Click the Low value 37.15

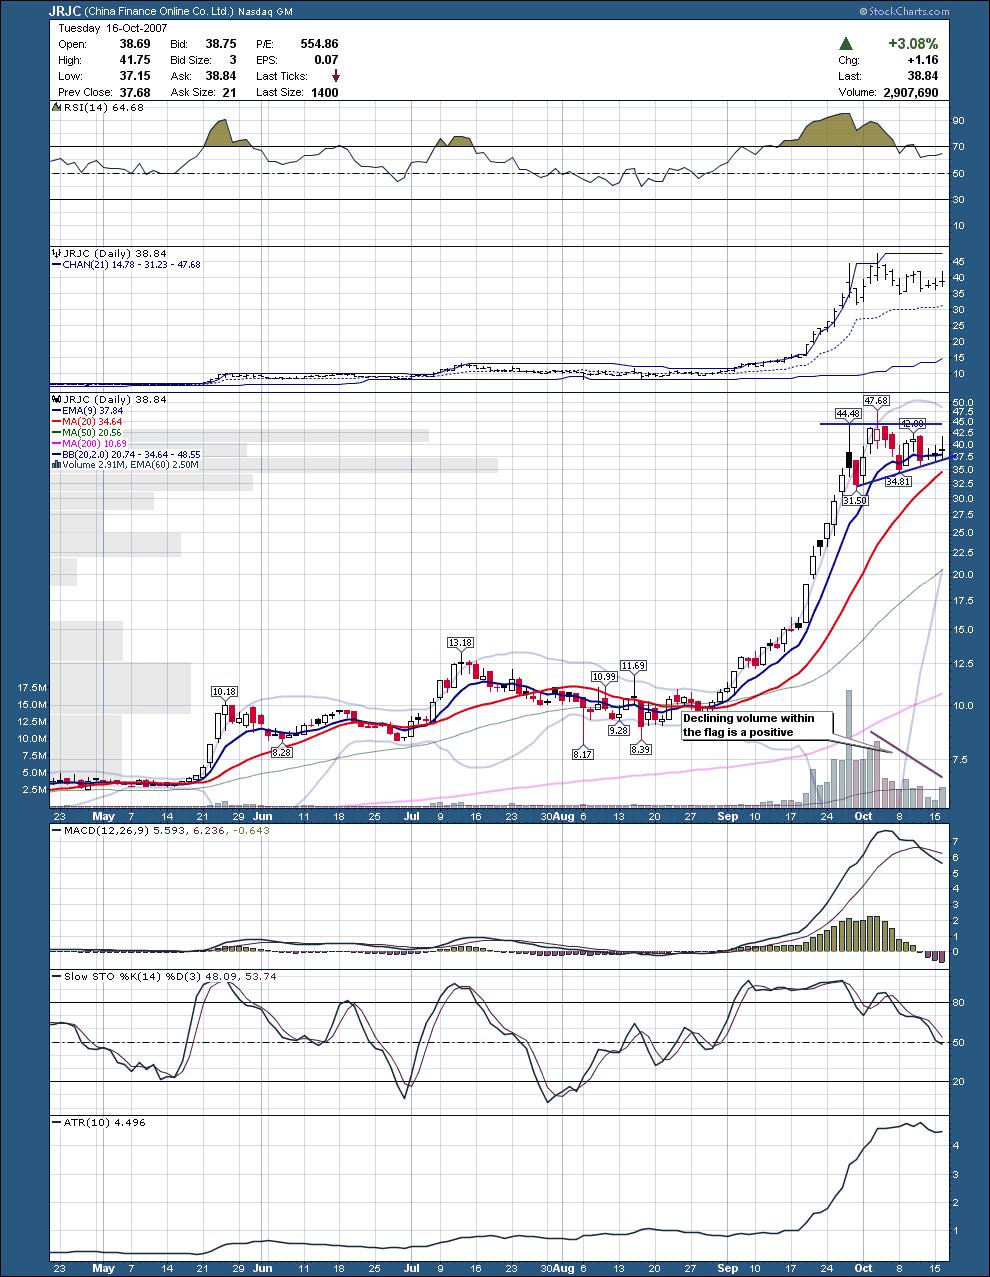pyautogui.click(x=134, y=76)
